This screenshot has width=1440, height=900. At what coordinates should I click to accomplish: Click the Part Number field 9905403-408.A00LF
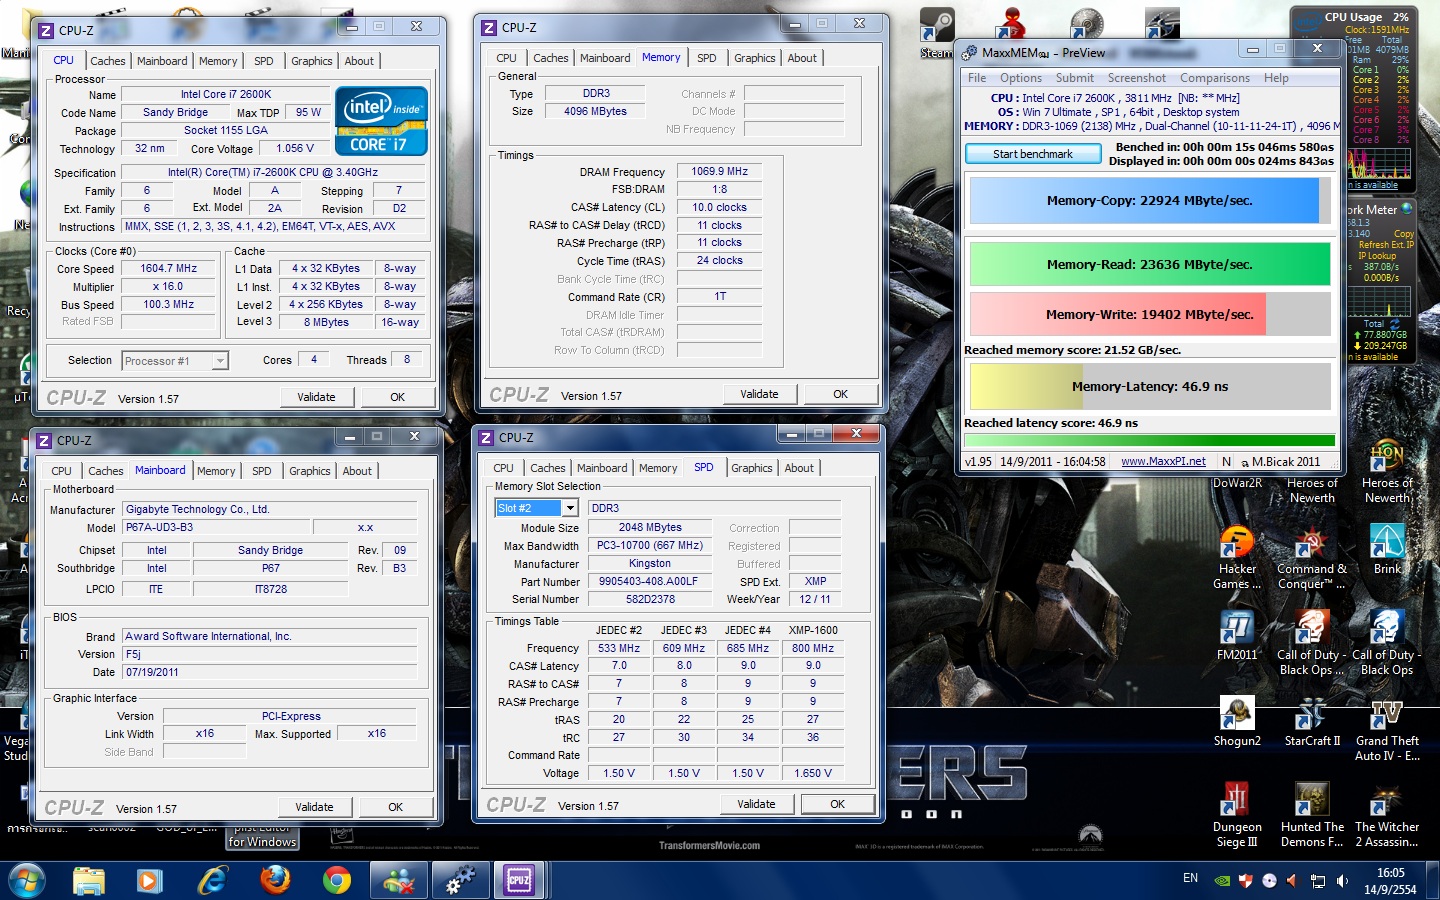(648, 581)
